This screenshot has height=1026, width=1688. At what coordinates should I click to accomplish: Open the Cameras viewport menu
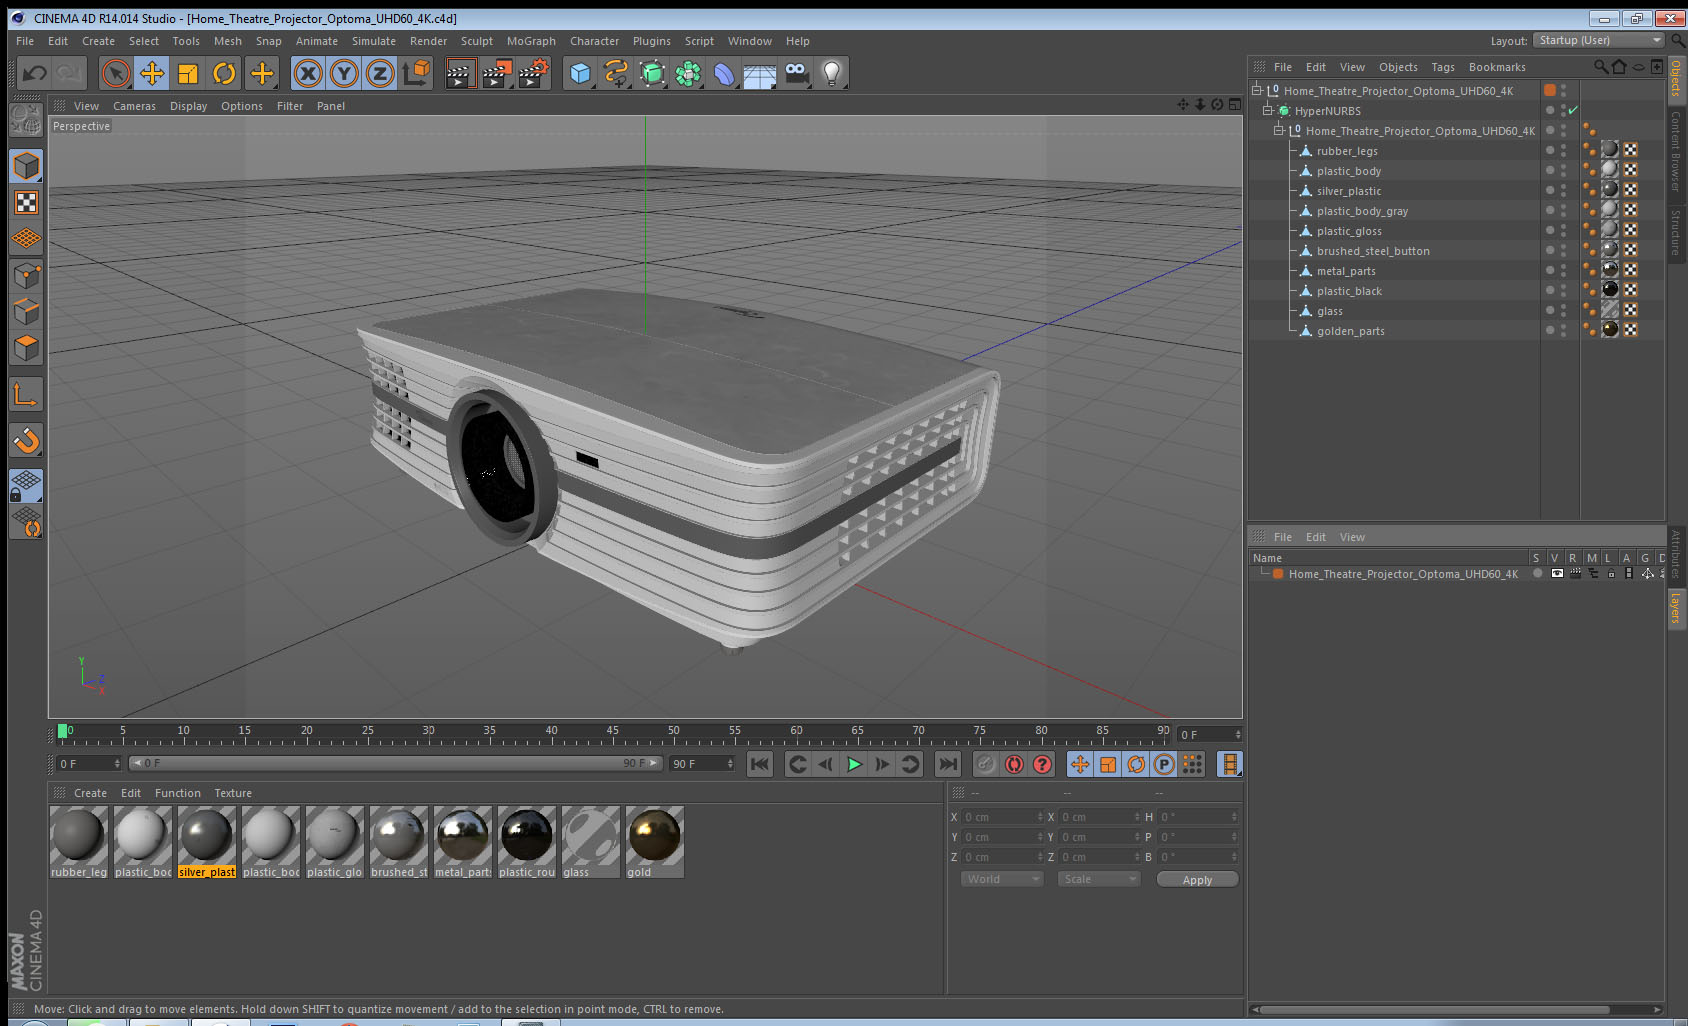(x=134, y=106)
